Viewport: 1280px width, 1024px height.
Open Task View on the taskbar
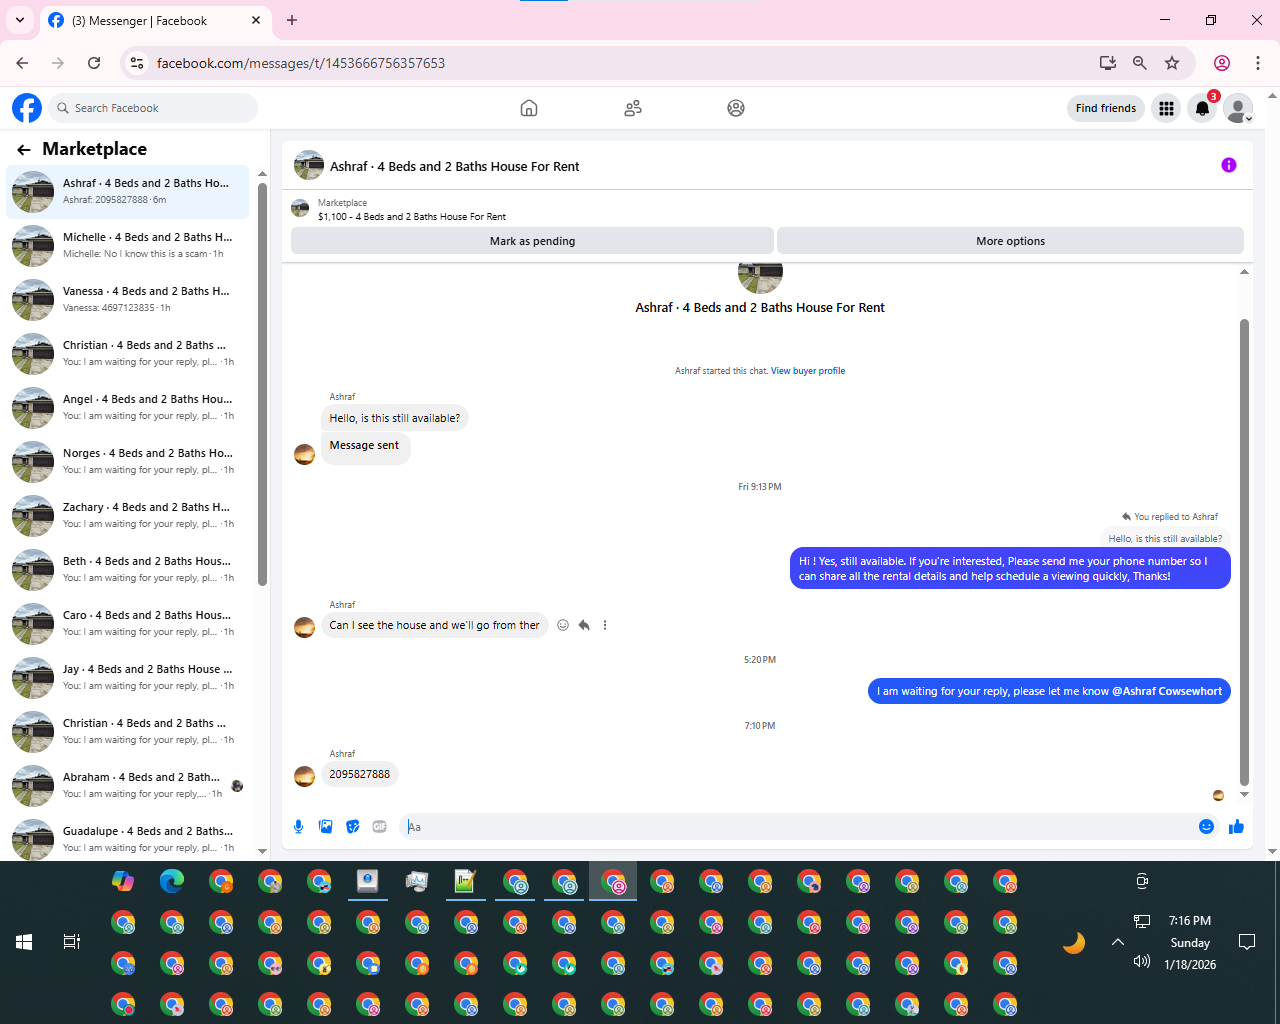(x=72, y=942)
